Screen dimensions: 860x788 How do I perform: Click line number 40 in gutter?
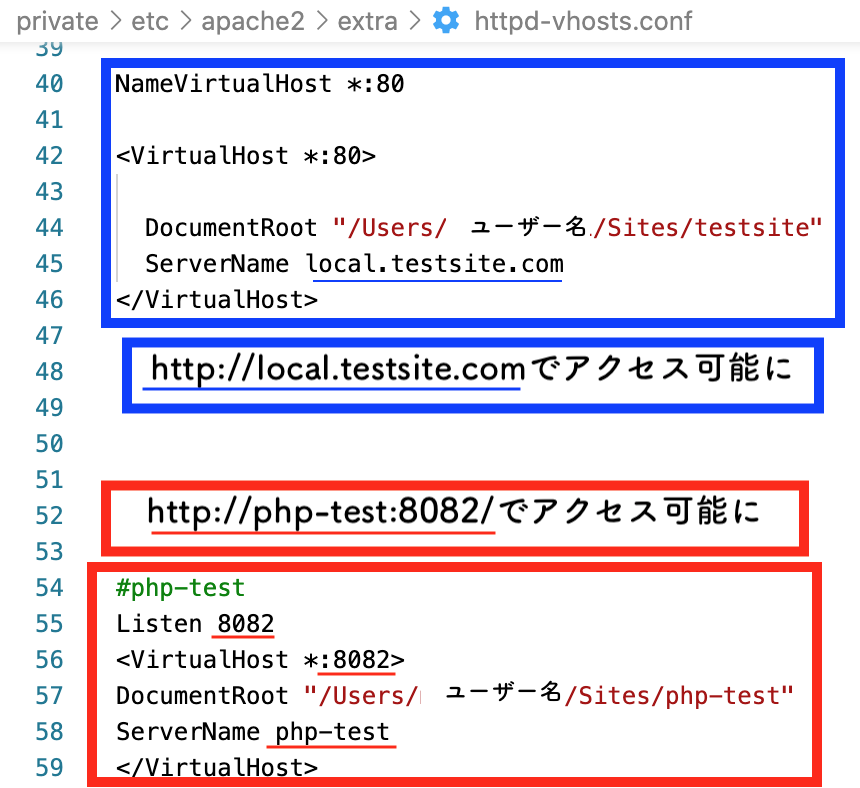49,84
